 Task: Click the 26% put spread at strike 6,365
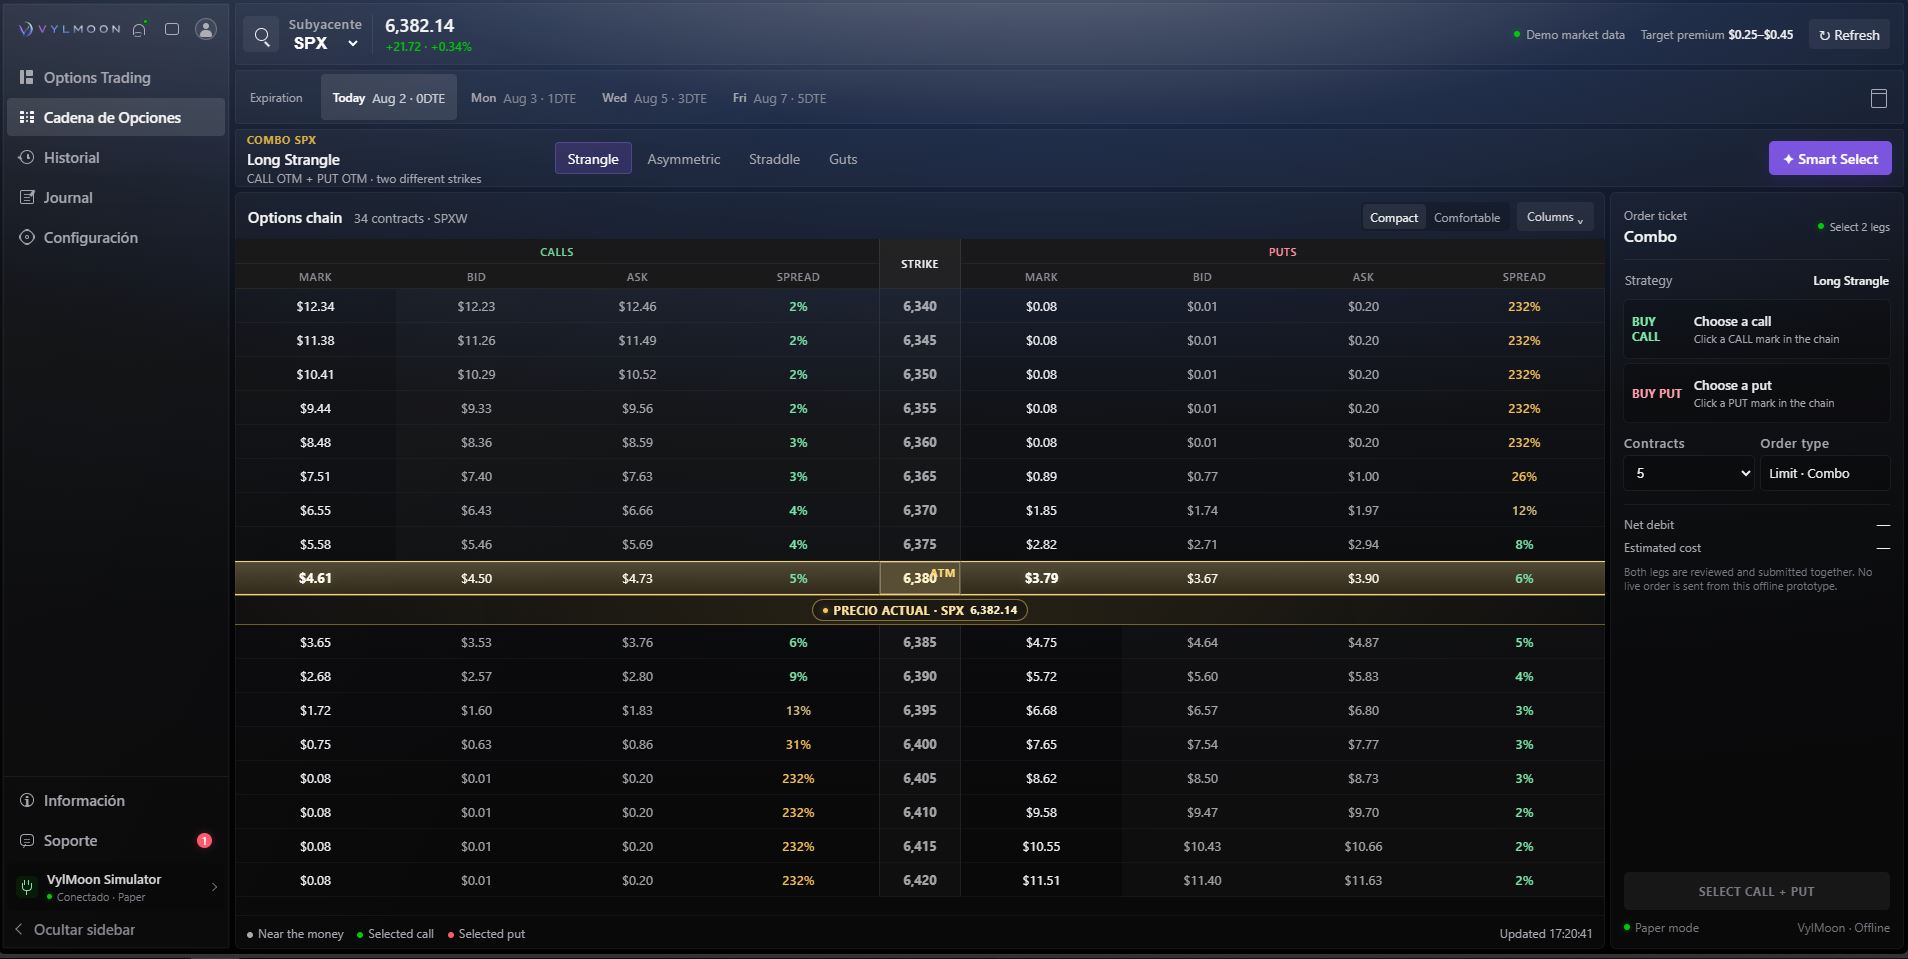click(1524, 476)
